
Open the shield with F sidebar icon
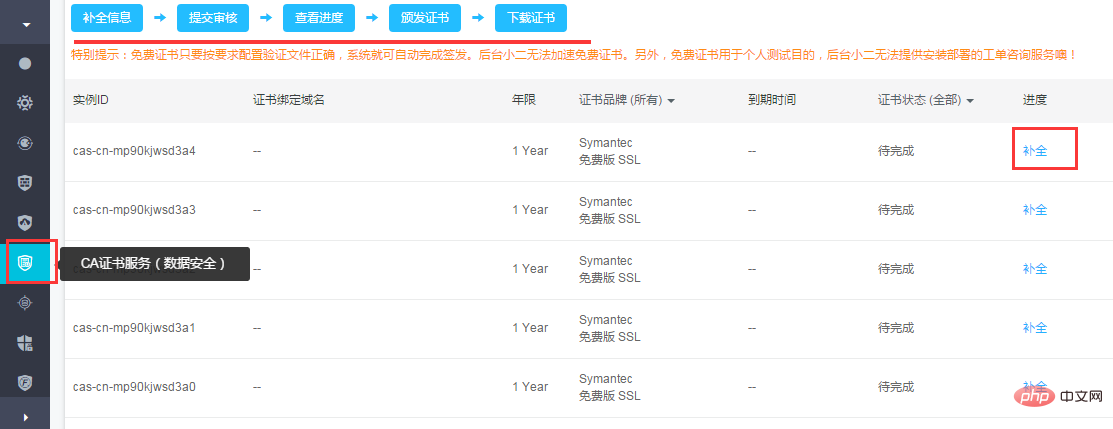[25, 383]
